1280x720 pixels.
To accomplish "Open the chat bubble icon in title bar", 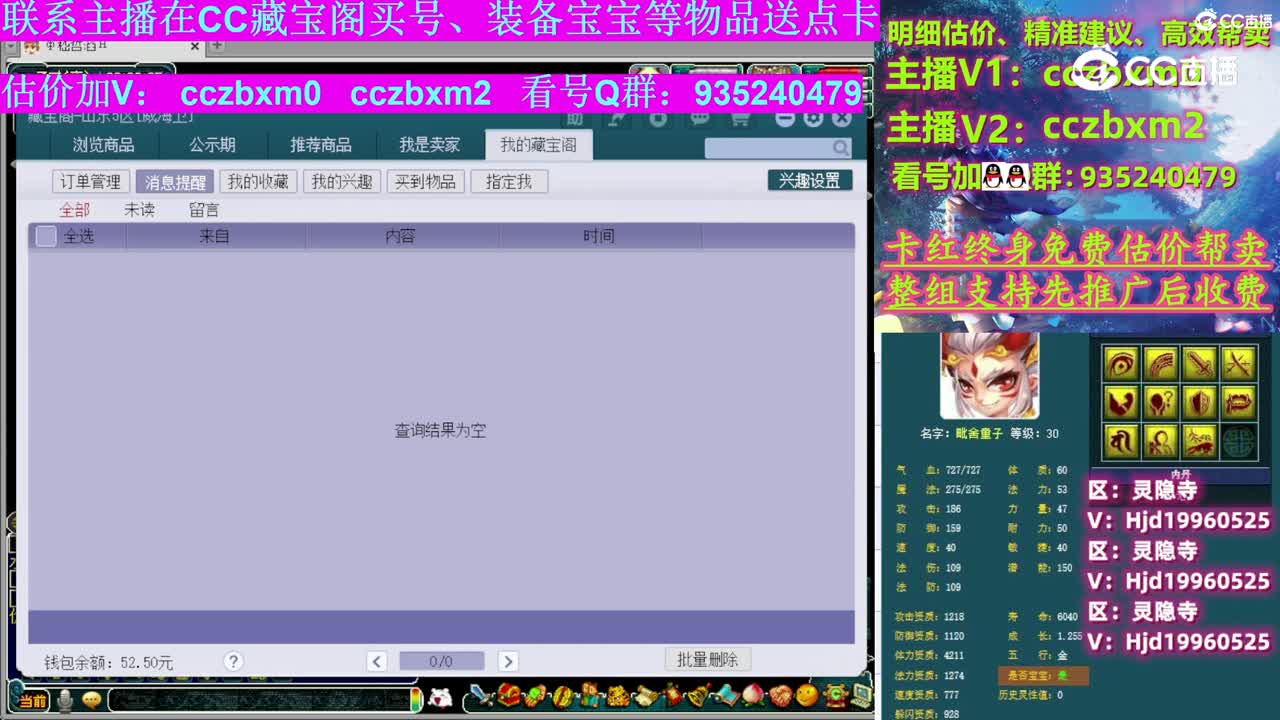I will [x=700, y=119].
